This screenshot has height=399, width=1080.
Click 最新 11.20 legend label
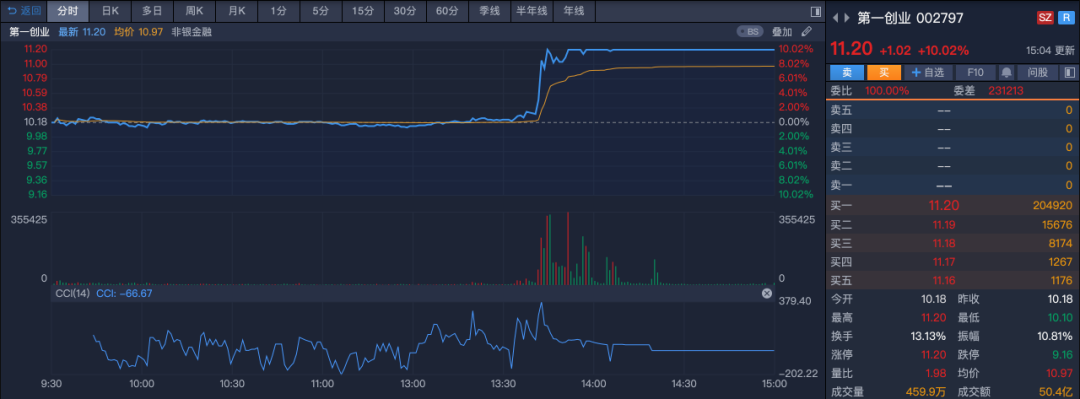tap(82, 32)
